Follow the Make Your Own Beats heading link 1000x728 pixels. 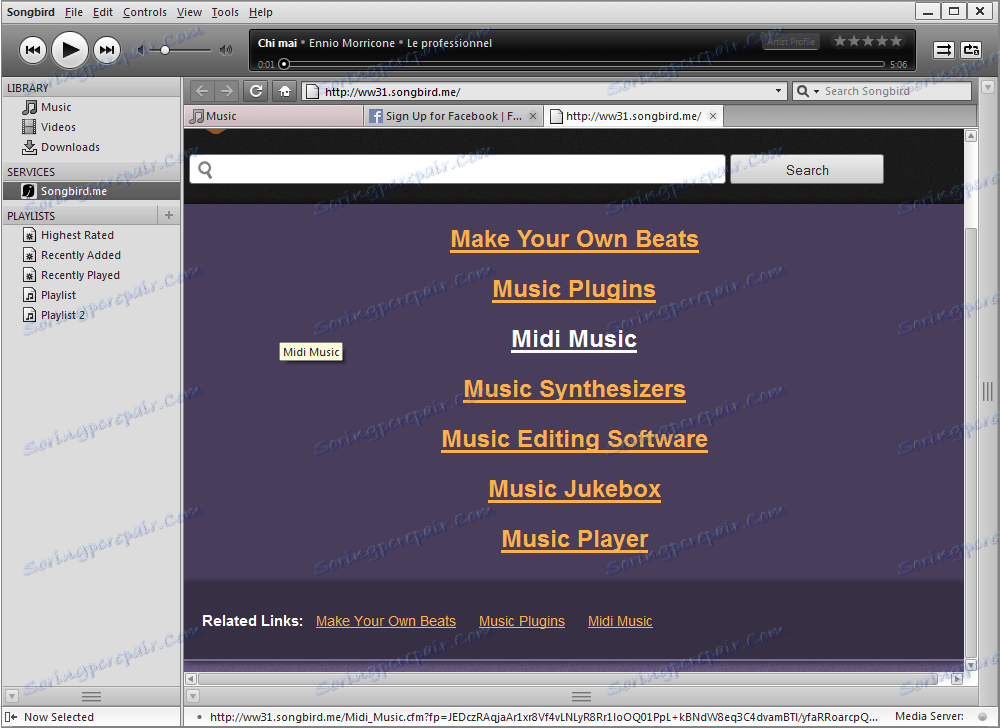click(574, 239)
